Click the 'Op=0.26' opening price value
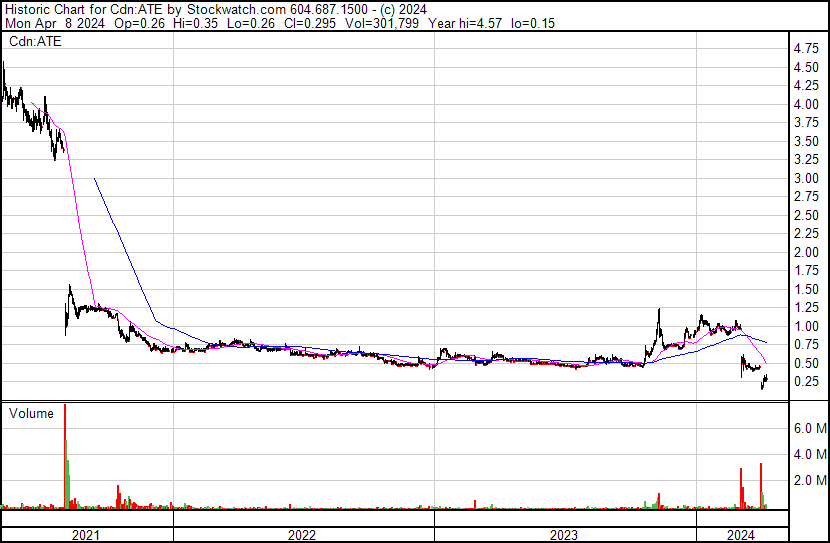Image resolution: width=830 pixels, height=543 pixels. pos(139,23)
